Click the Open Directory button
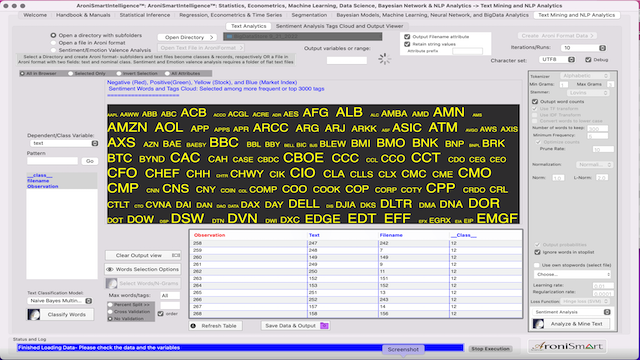The height and width of the screenshot is (360, 640). (187, 37)
